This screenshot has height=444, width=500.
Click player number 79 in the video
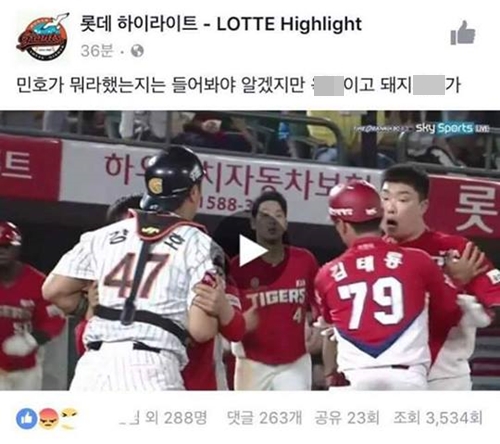(372, 301)
